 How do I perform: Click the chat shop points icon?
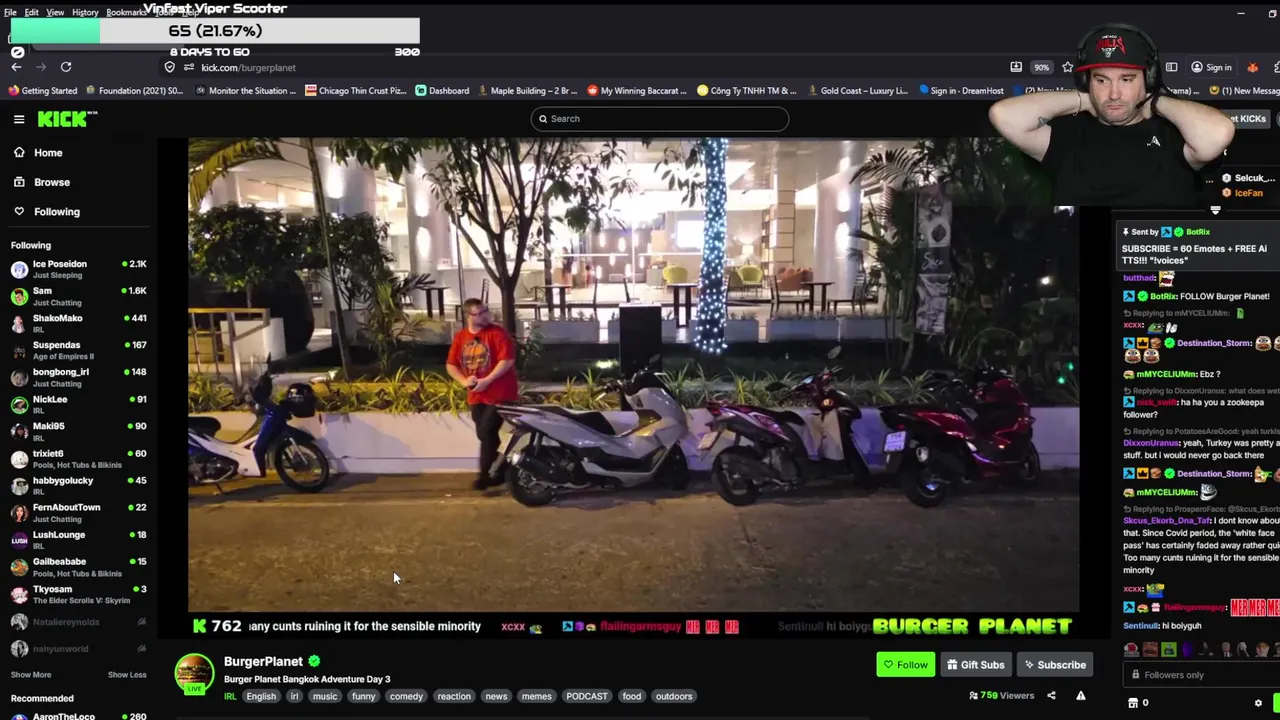pos(1133,703)
